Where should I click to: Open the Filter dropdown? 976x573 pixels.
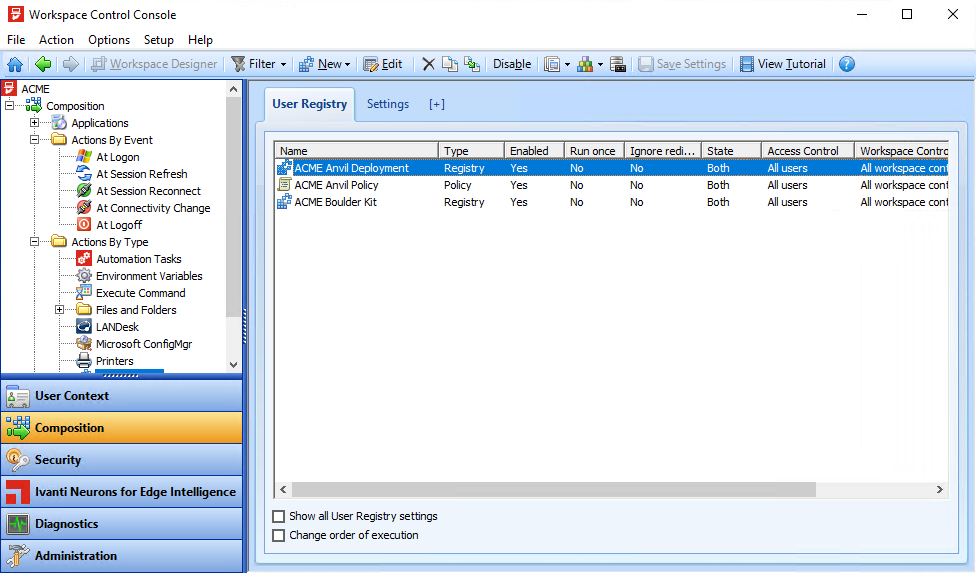click(258, 64)
